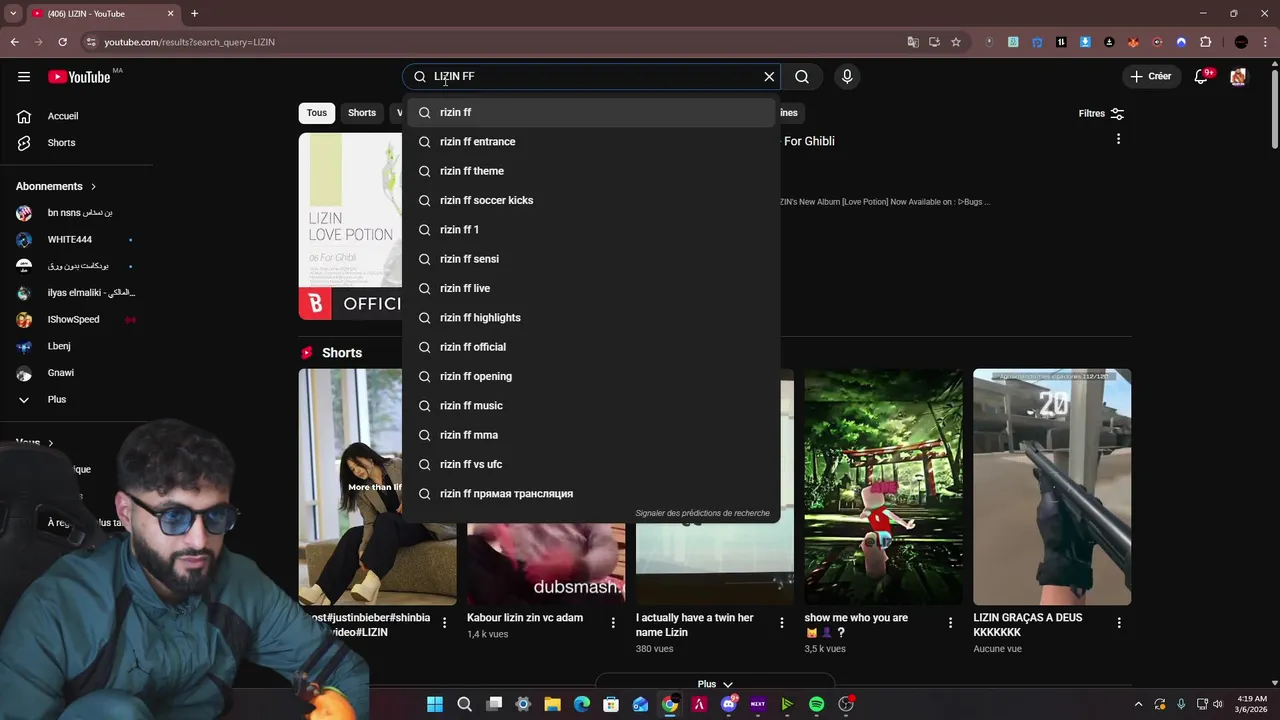Clear the search box with the X

(x=769, y=76)
